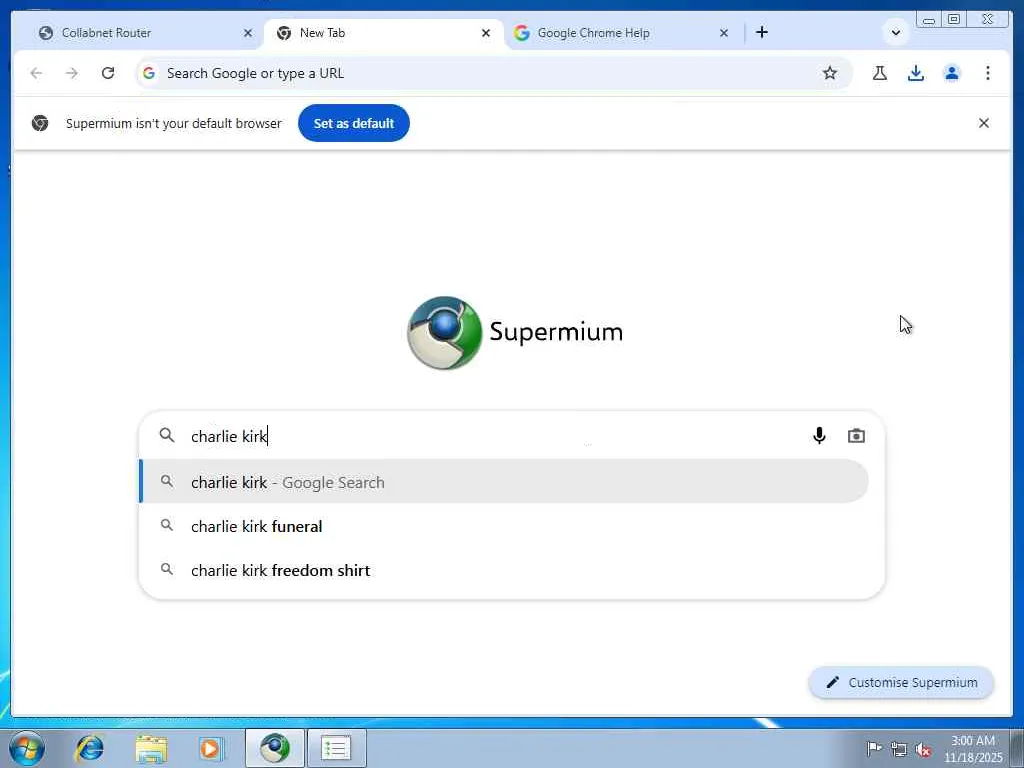Click the muted volume tray icon
Screen dimensions: 1024x768
(923, 749)
